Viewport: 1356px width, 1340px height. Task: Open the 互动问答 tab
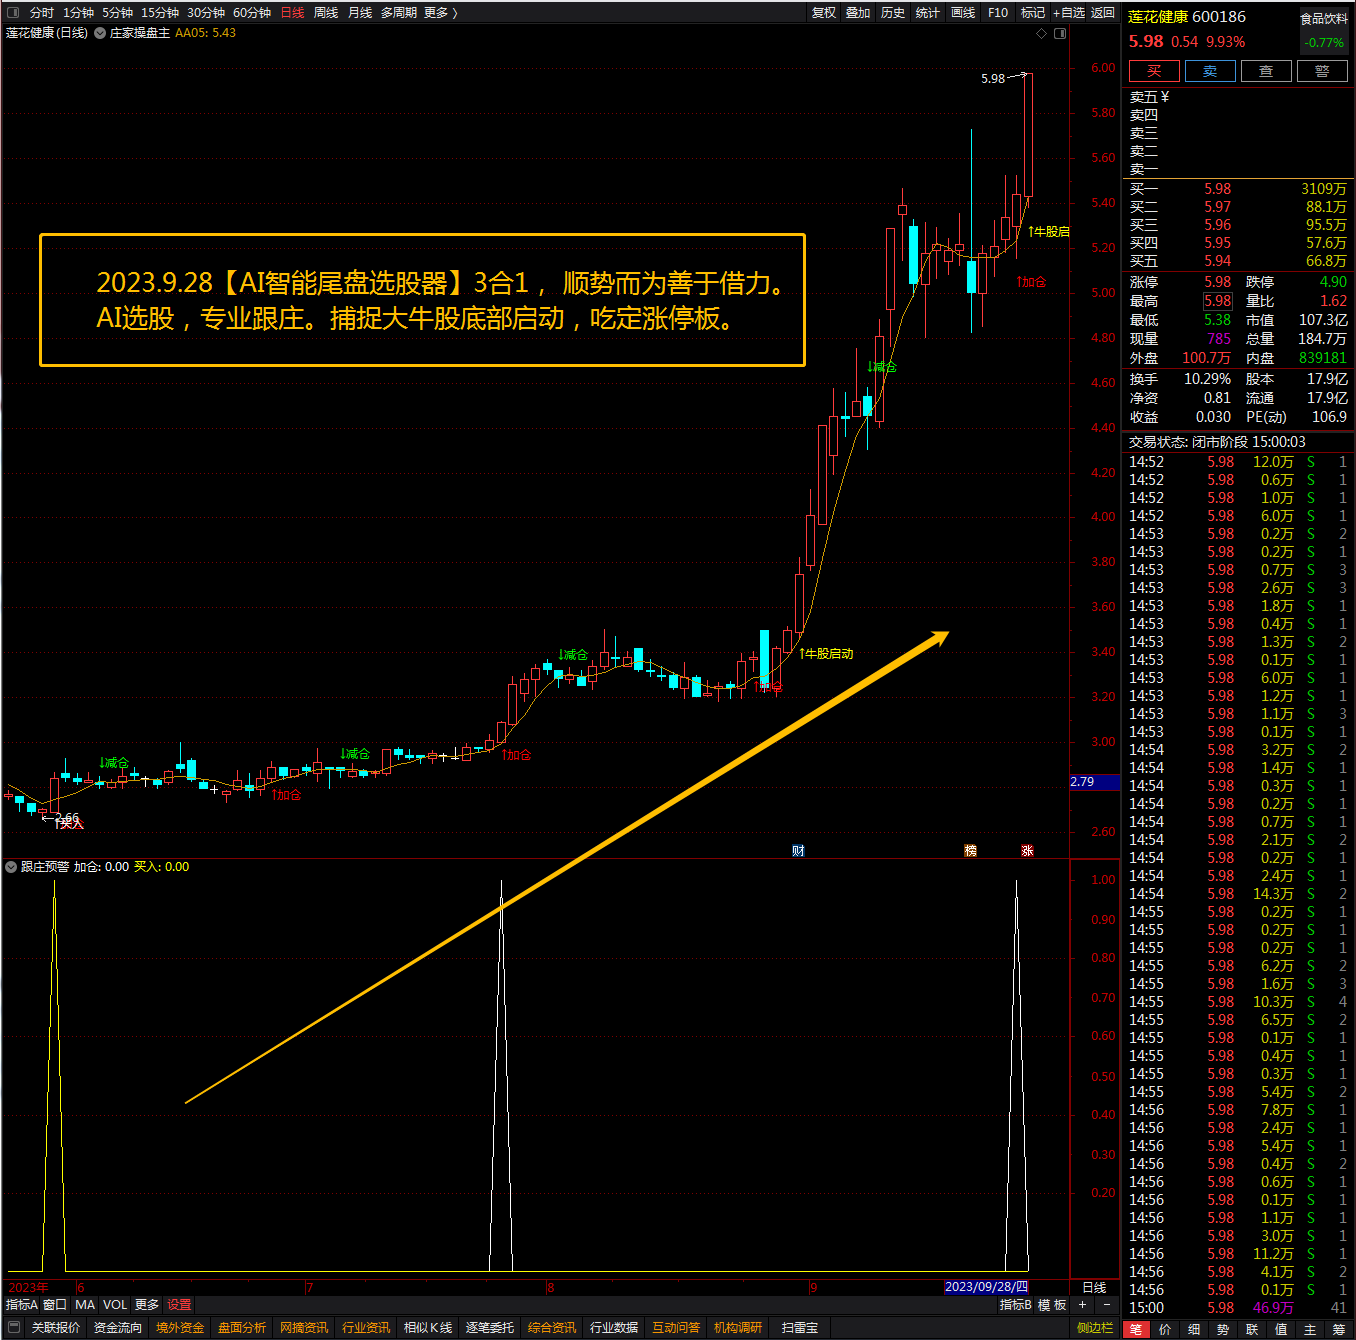[x=676, y=1328]
